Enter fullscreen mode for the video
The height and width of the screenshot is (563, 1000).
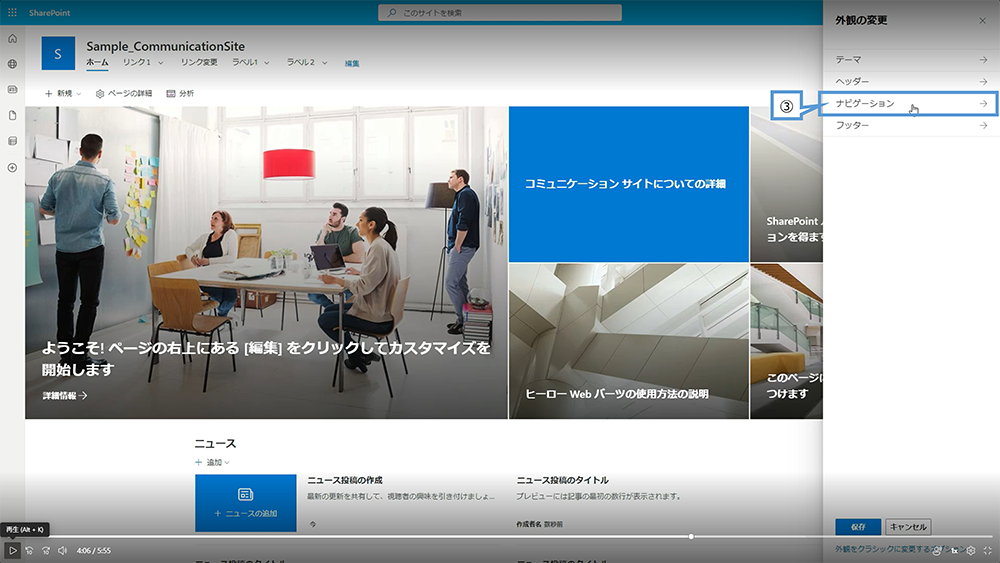[988, 550]
